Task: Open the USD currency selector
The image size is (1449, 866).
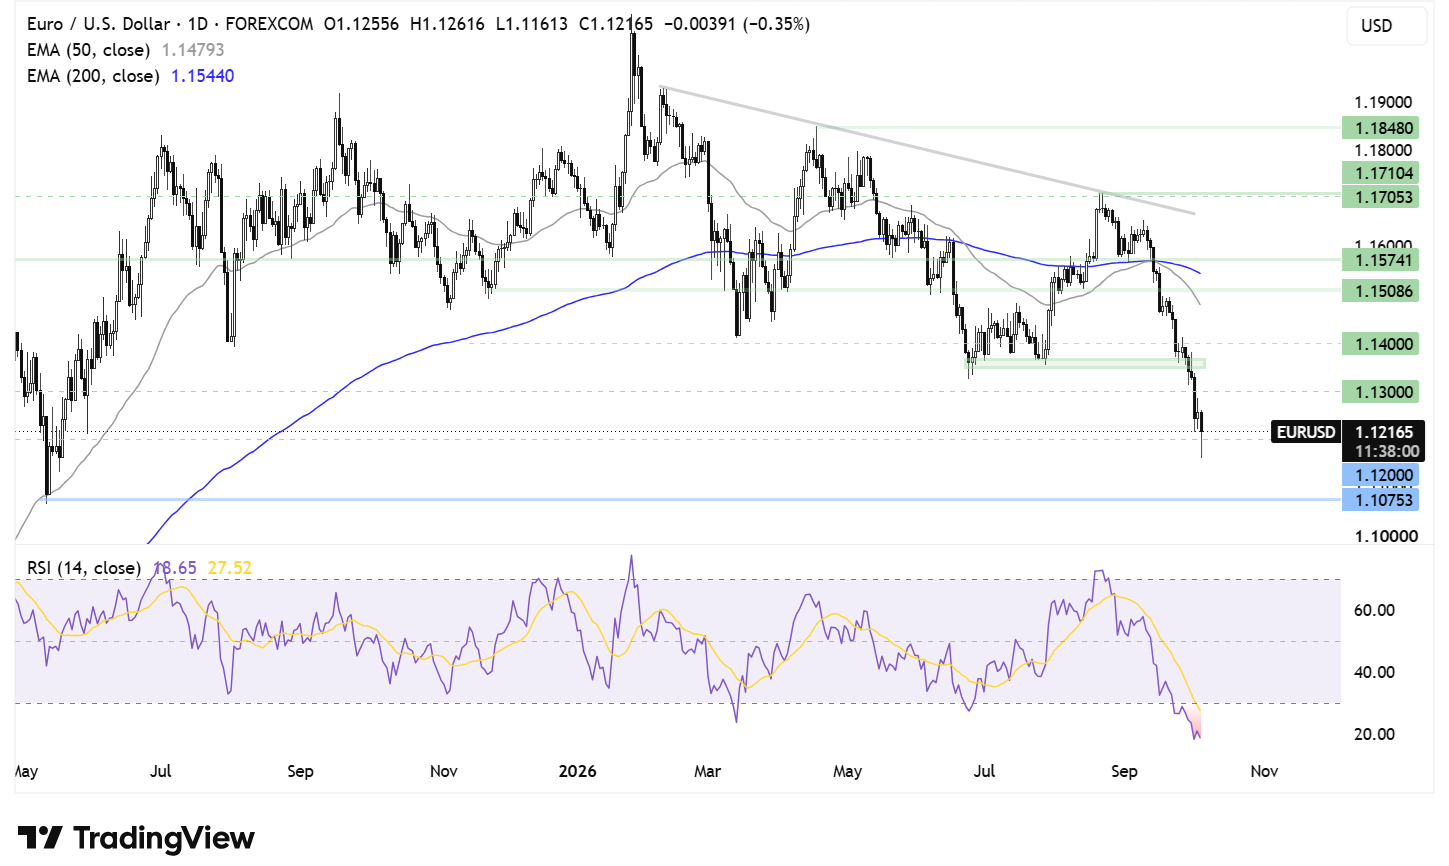Action: coord(1386,25)
